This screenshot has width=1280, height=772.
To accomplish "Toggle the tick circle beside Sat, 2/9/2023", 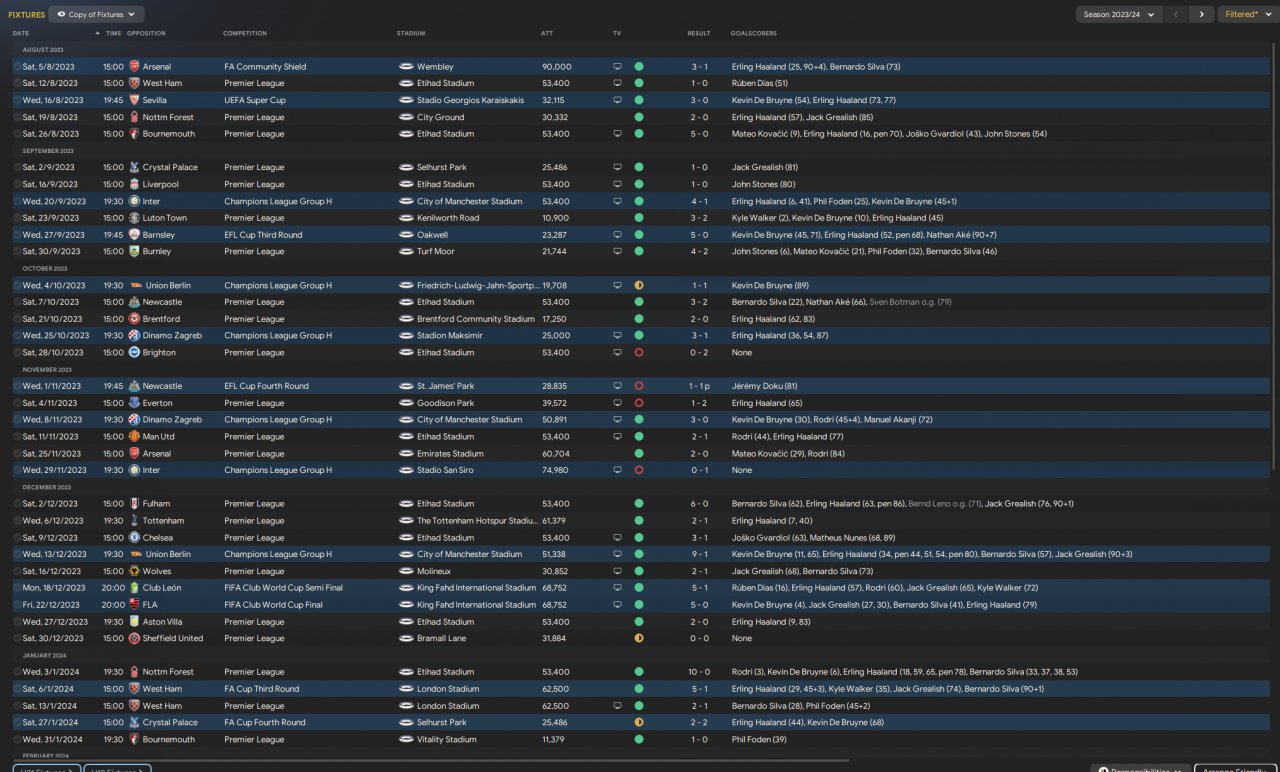I will point(17,167).
